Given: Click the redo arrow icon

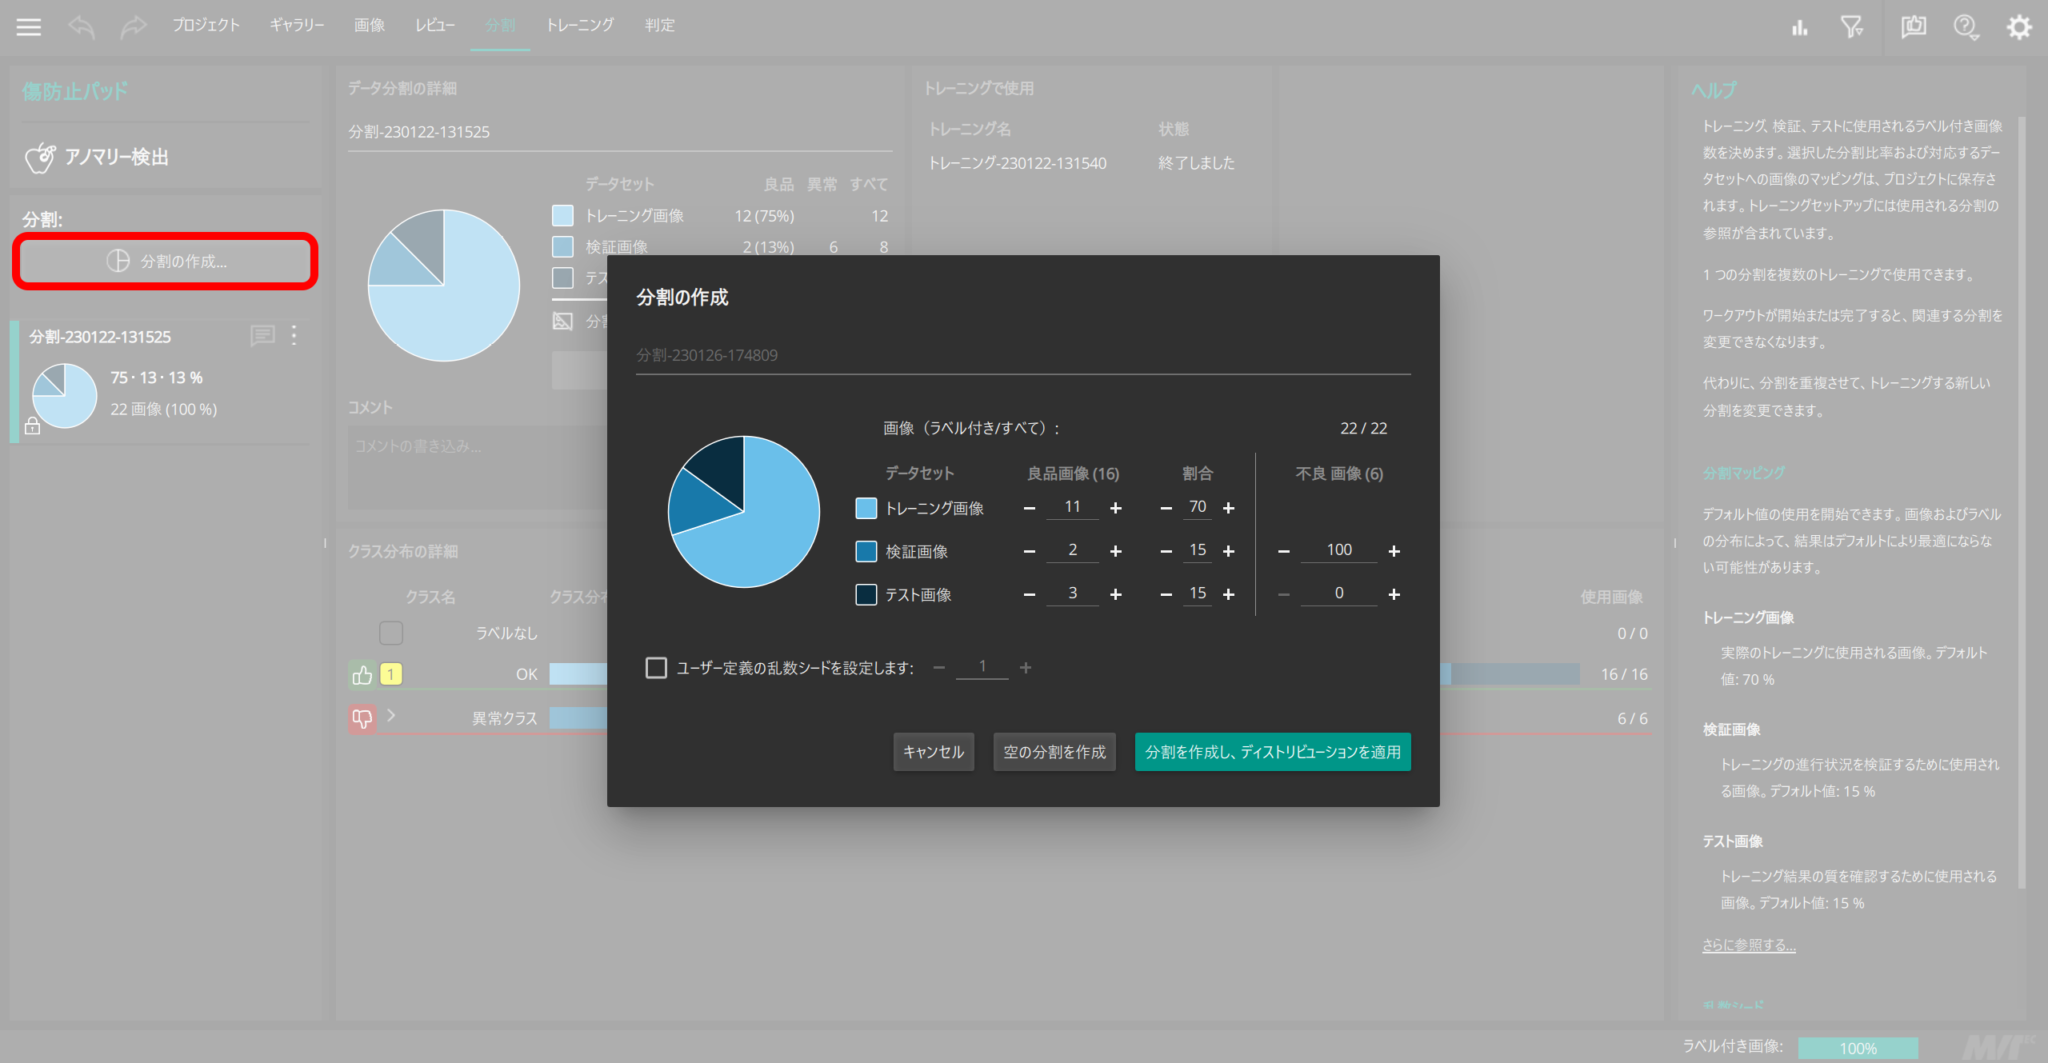Looking at the screenshot, I should pos(132,27).
